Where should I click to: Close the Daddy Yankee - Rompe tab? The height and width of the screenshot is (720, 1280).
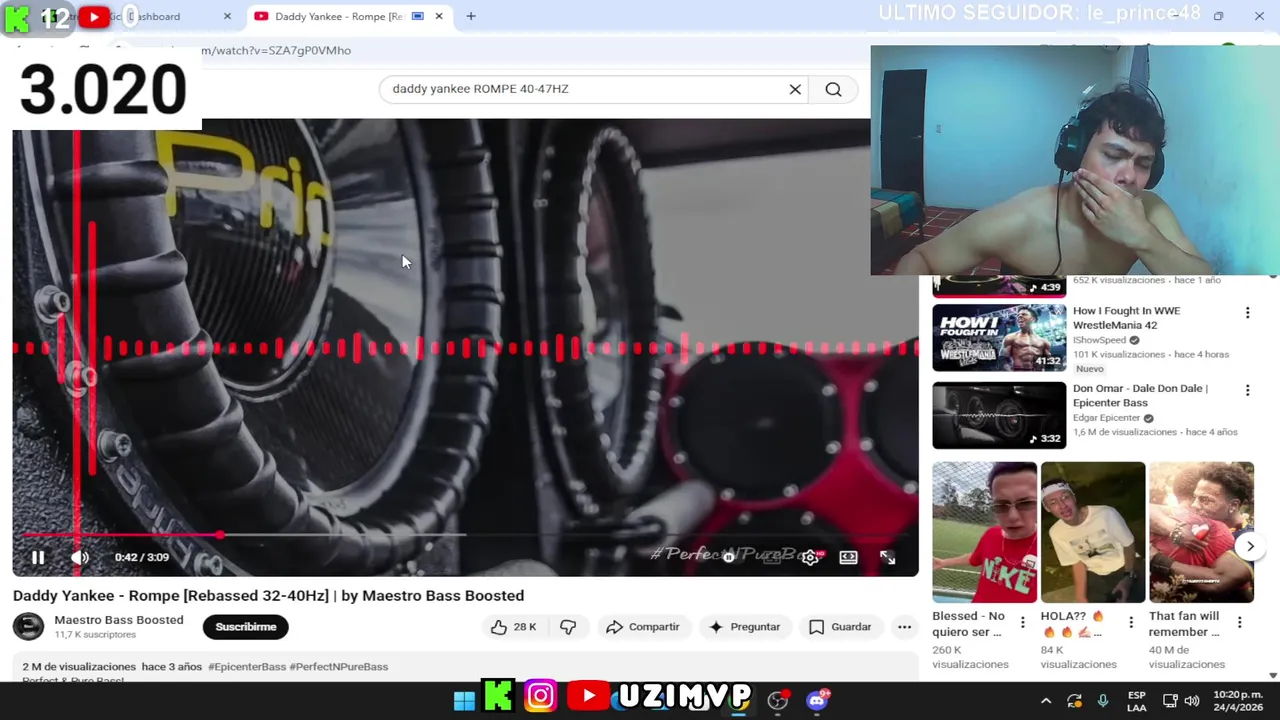point(439,16)
